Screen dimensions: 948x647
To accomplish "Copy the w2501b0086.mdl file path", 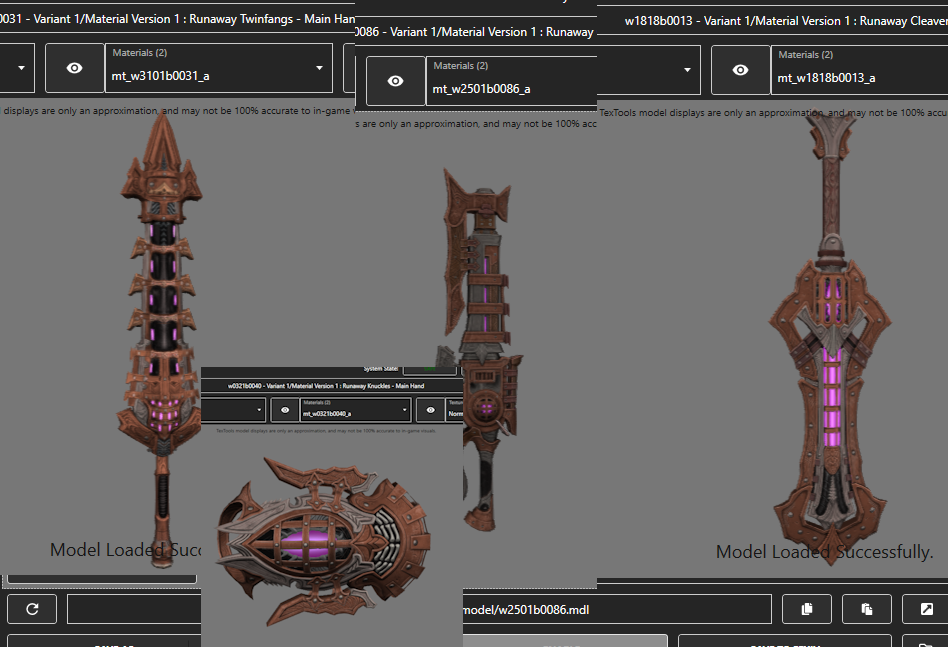I will click(807, 609).
